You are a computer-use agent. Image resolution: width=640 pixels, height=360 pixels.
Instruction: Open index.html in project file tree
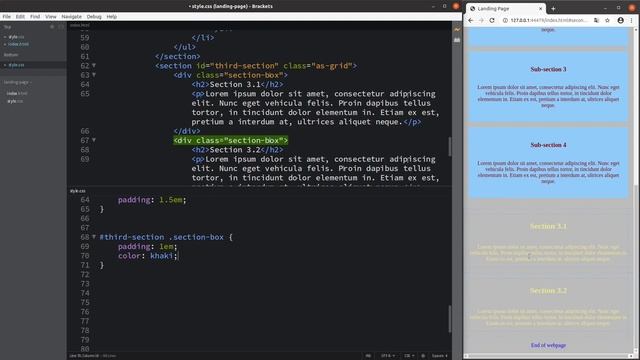(x=17, y=93)
